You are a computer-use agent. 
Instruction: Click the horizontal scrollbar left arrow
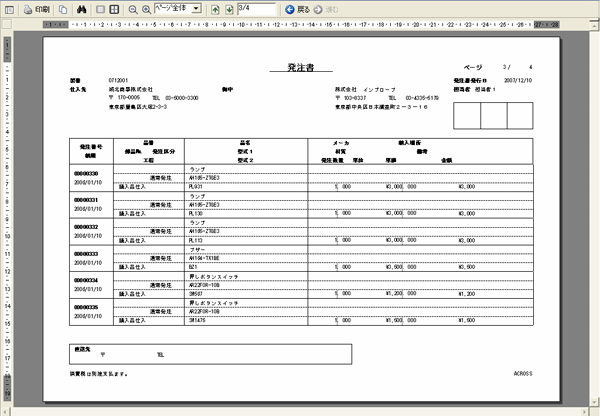(5, 412)
